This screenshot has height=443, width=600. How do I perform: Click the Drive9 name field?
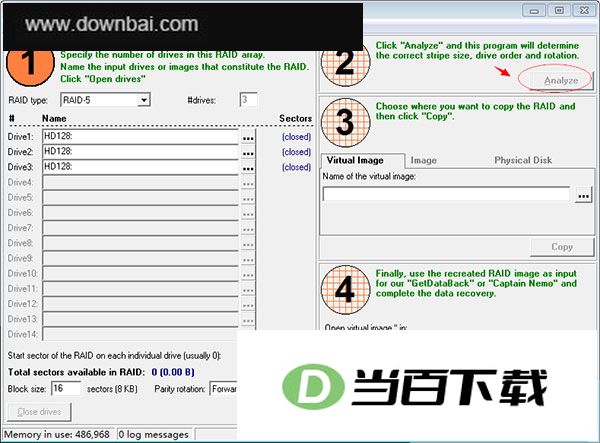(x=140, y=258)
